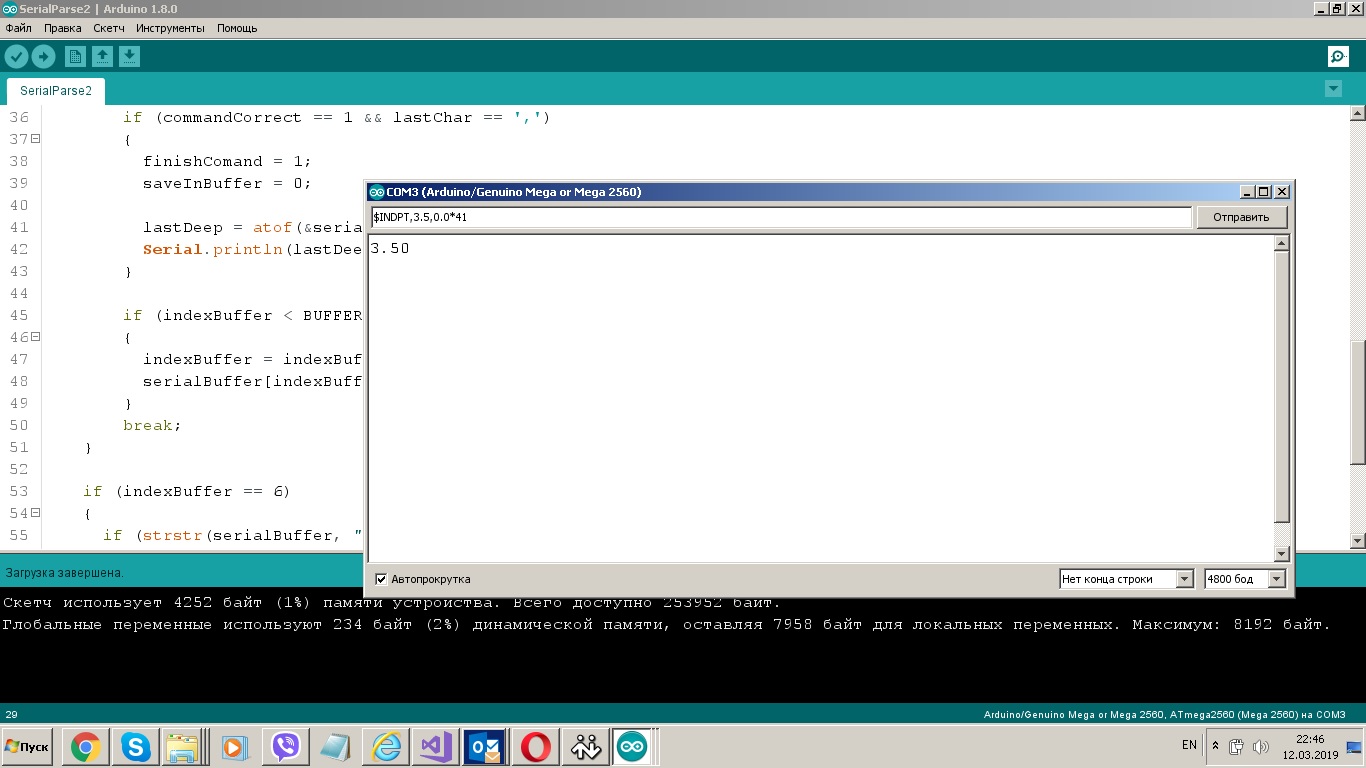Click the Upload sketch arrow icon
Screen dimensions: 1366x768
pos(43,57)
